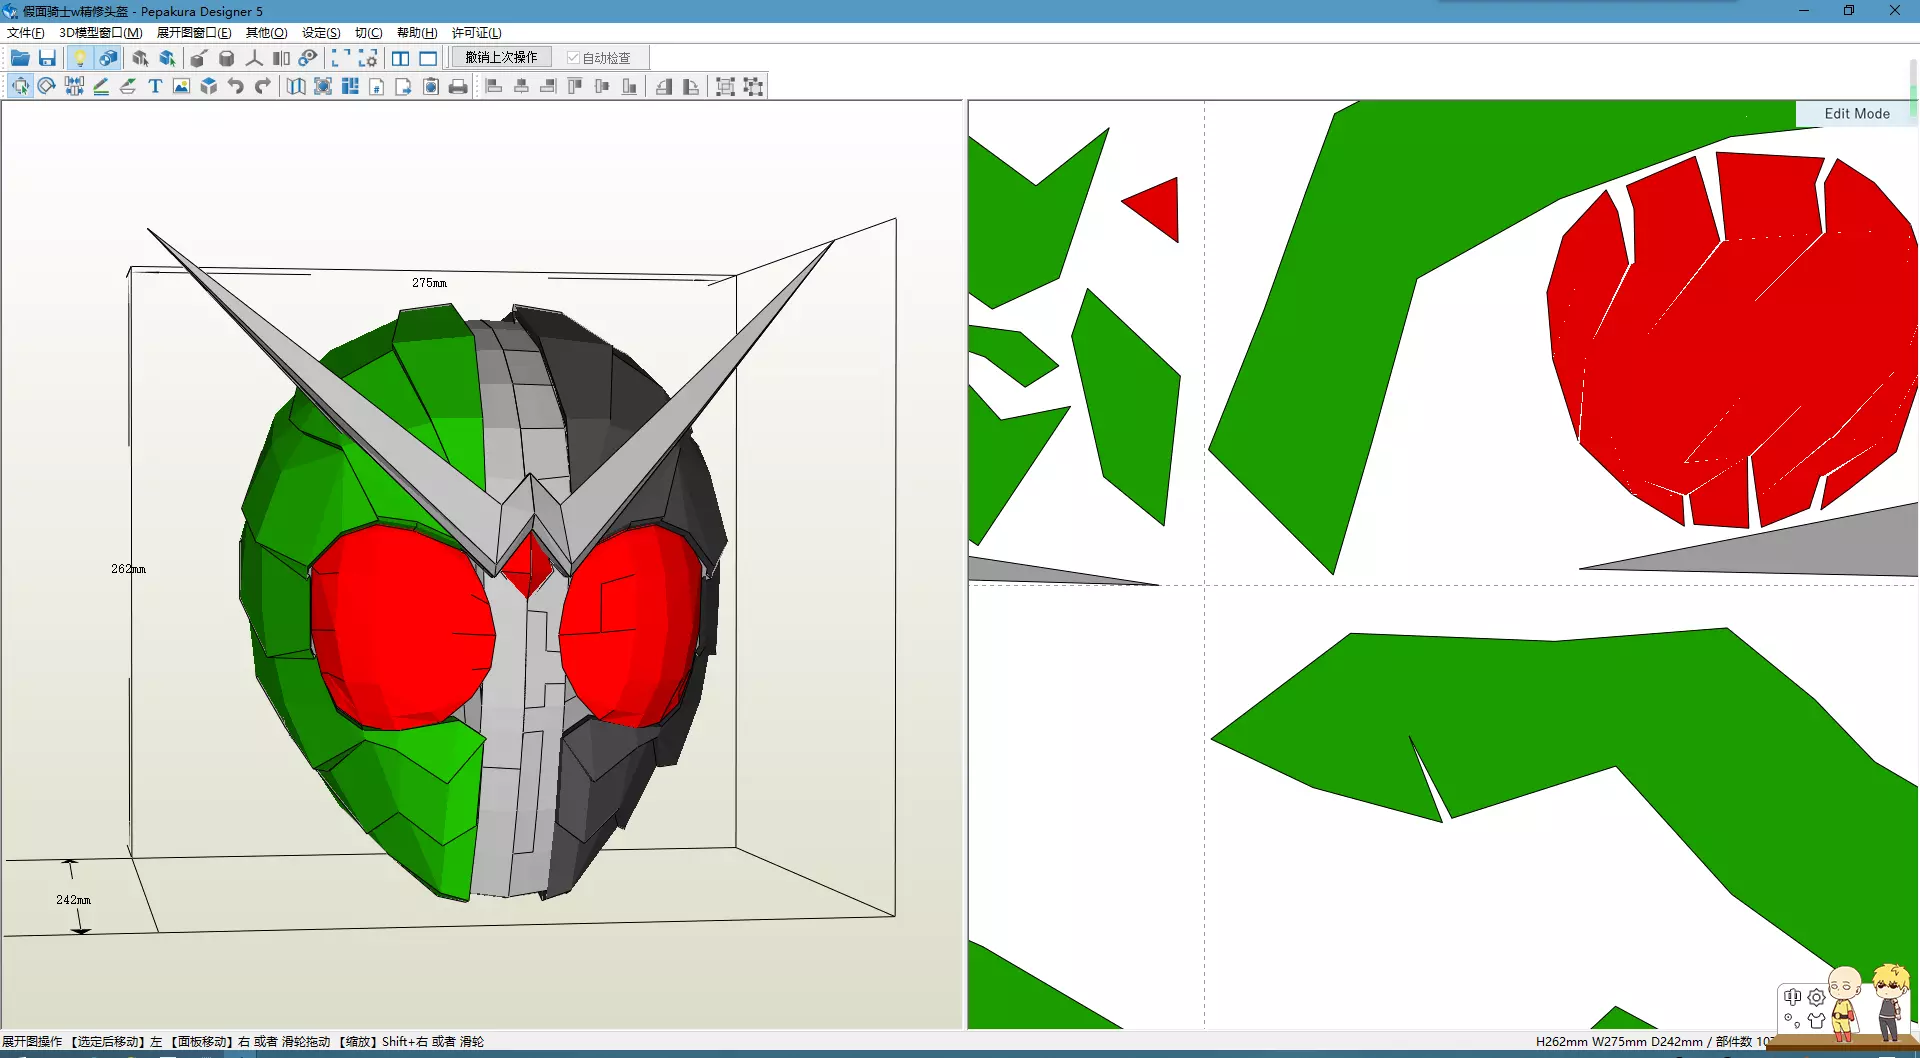The image size is (1920, 1058).
Task: Open the 许可证(L) menu
Action: pos(477,33)
